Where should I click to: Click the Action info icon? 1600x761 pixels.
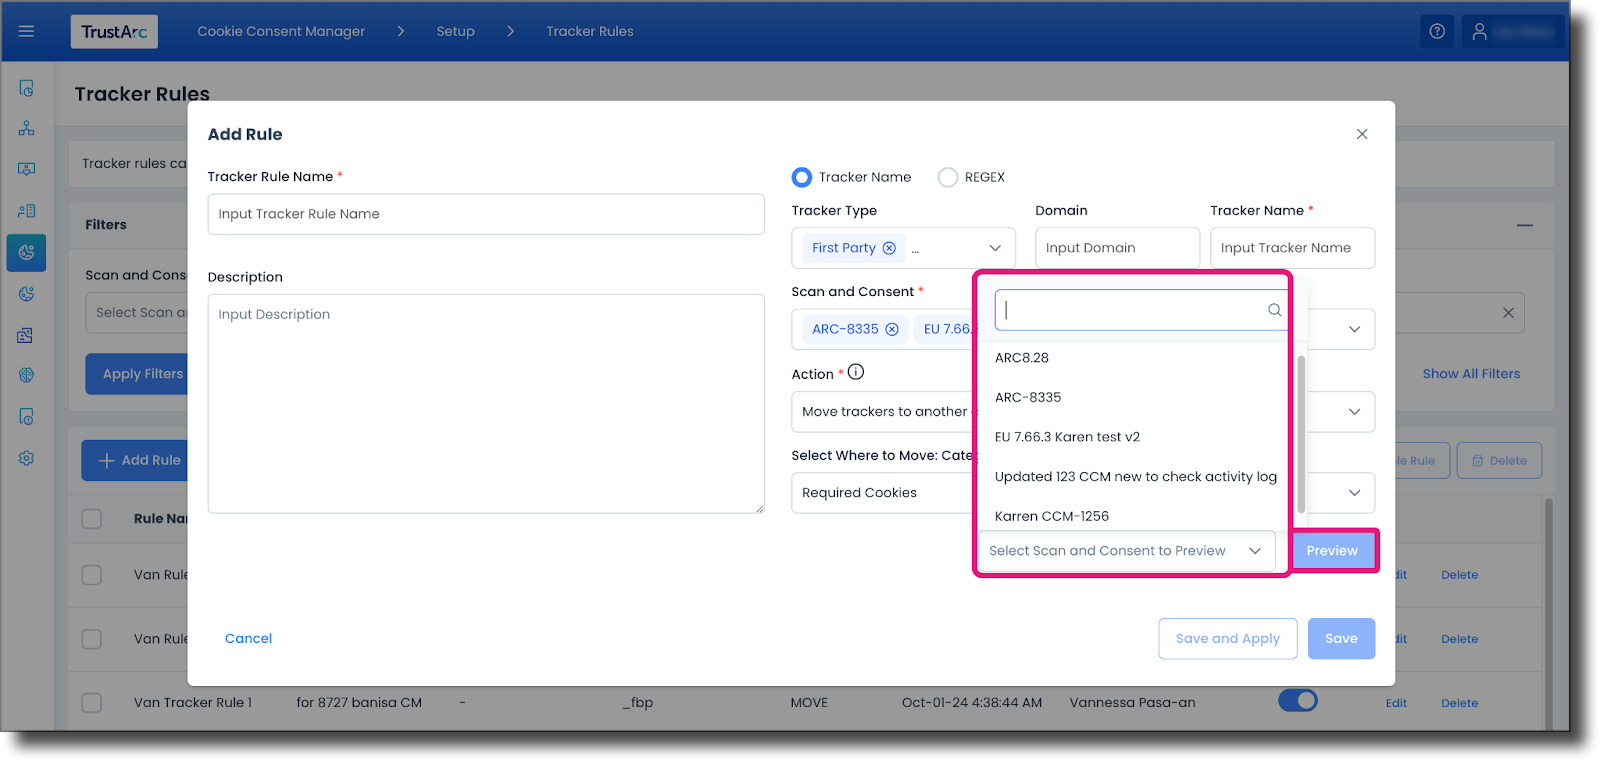(x=856, y=372)
